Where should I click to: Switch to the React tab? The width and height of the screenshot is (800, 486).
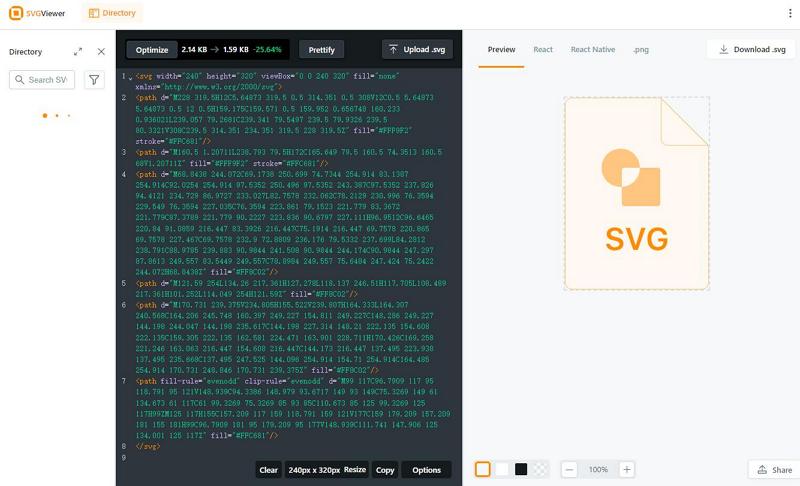[543, 49]
